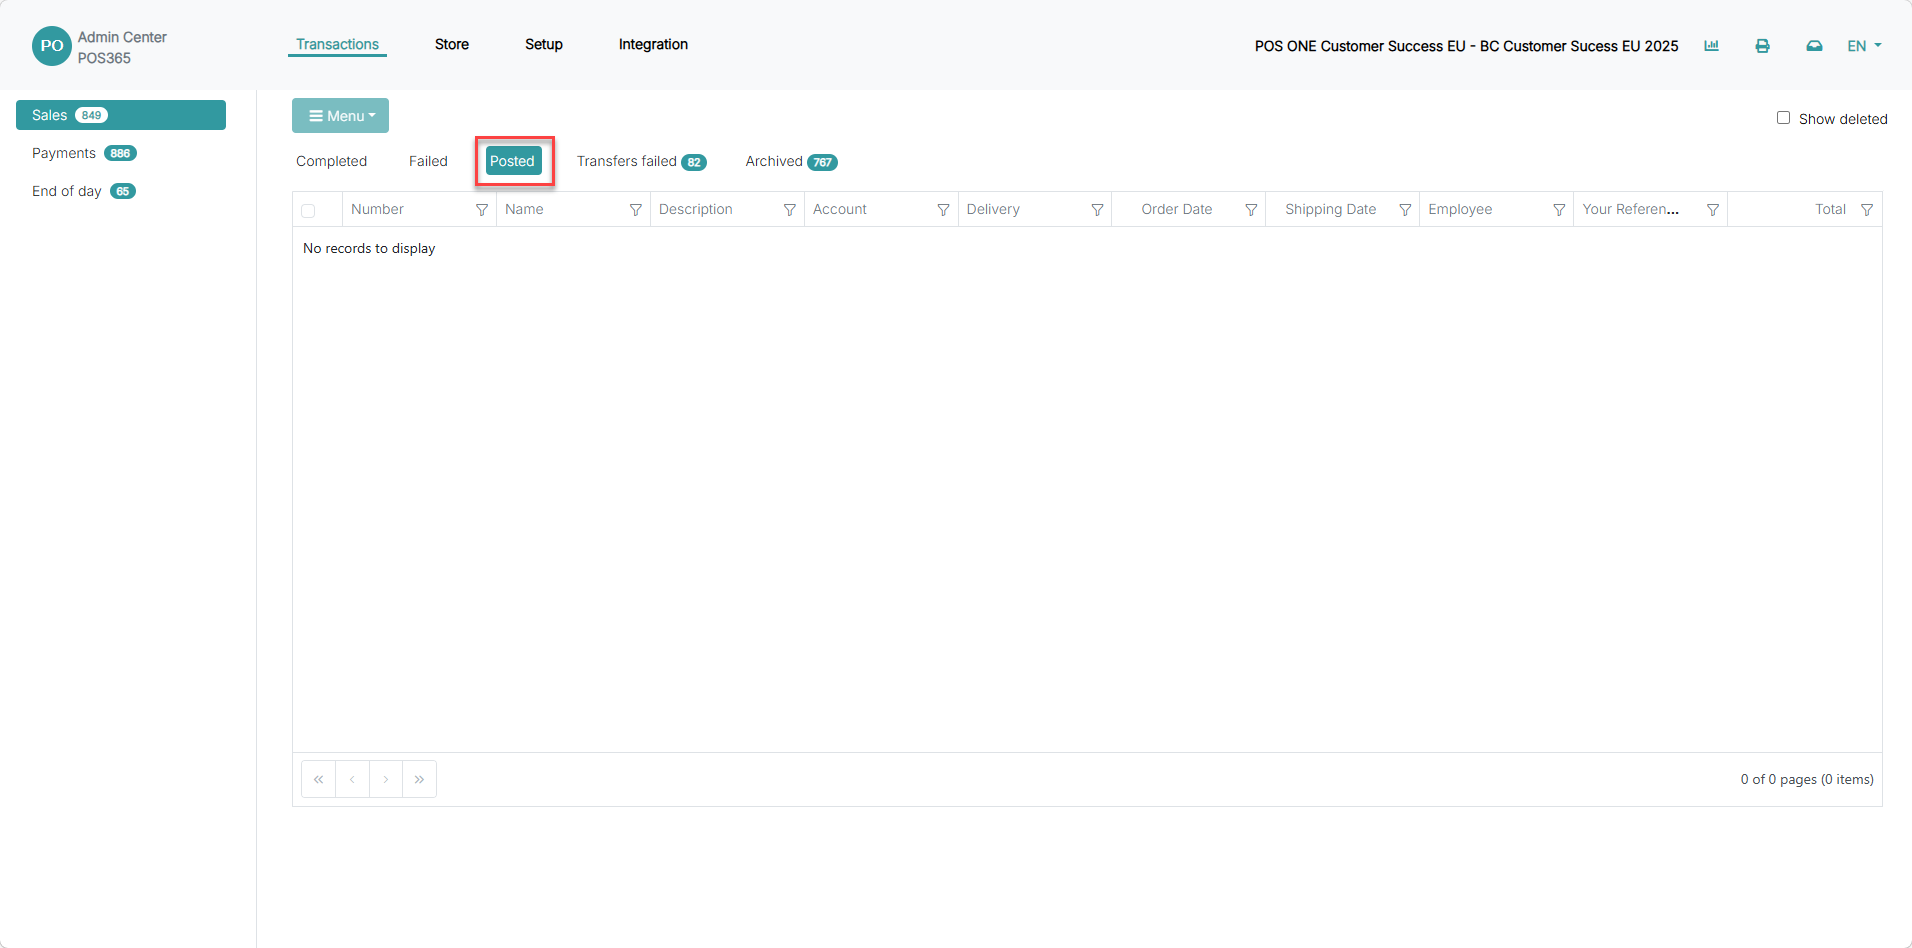Click 'No records to display' text
1912x948 pixels.
369,248
